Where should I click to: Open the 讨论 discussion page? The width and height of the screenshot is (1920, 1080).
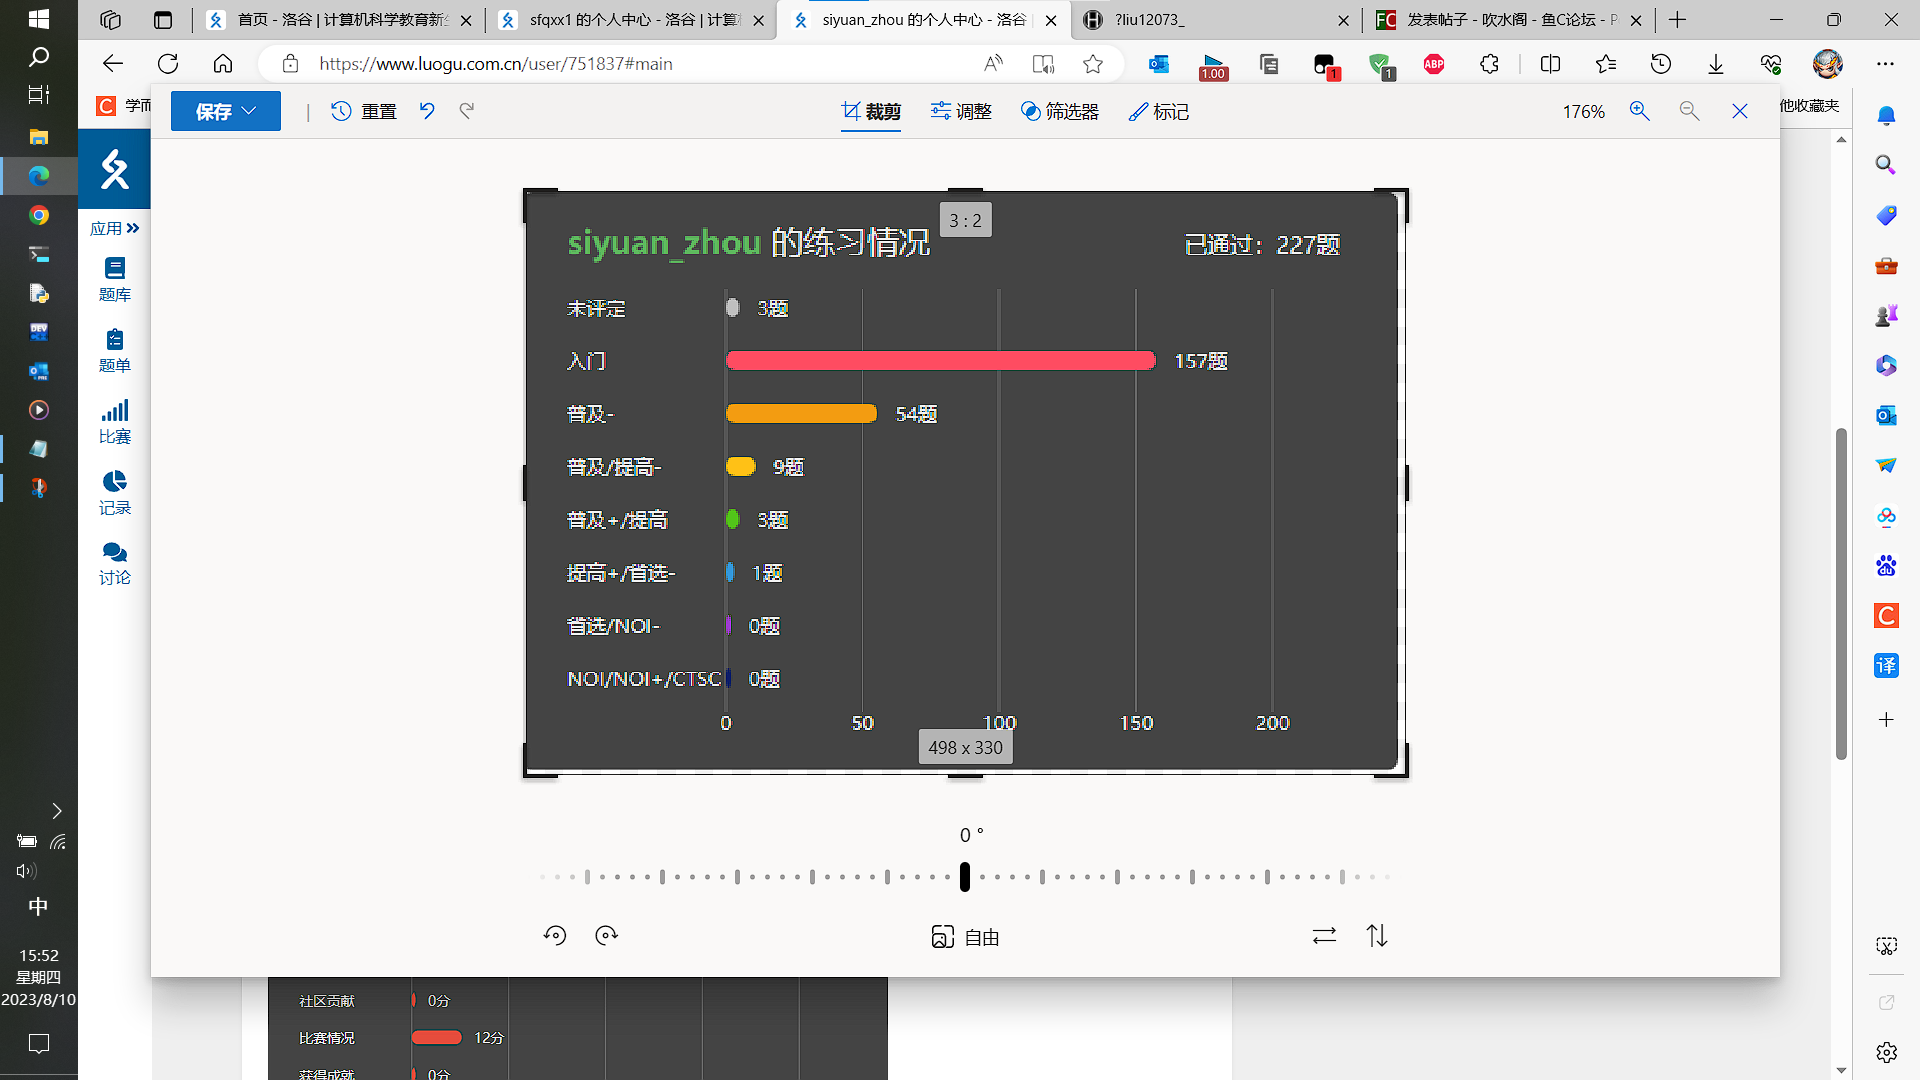[x=115, y=564]
